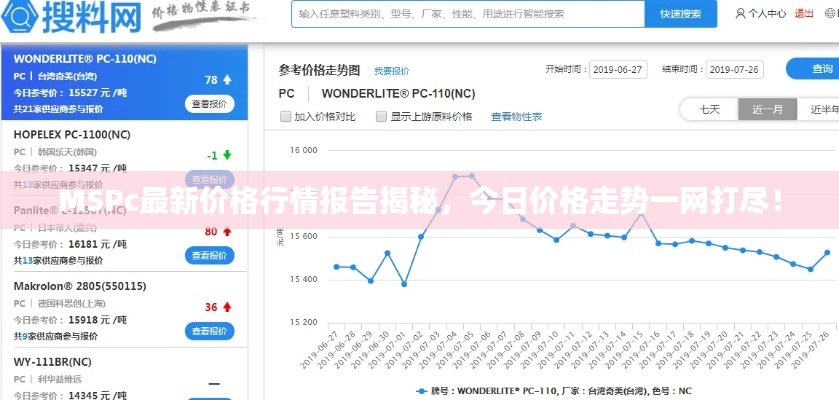Image resolution: width=839 pixels, height=400 pixels.
Task: Click 查看报价 for Makrolon 2805(550115)
Action: (x=210, y=331)
